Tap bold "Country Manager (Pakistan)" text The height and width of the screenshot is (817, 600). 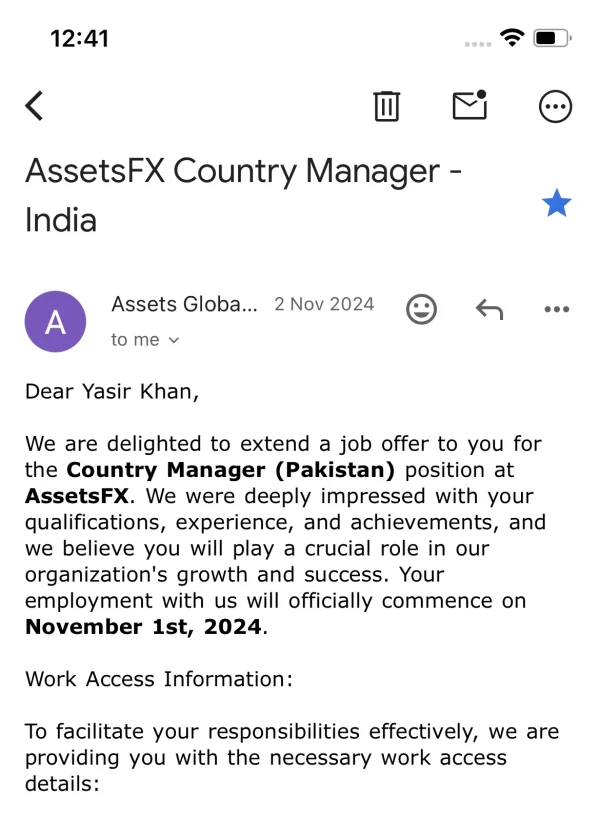pyautogui.click(x=231, y=469)
